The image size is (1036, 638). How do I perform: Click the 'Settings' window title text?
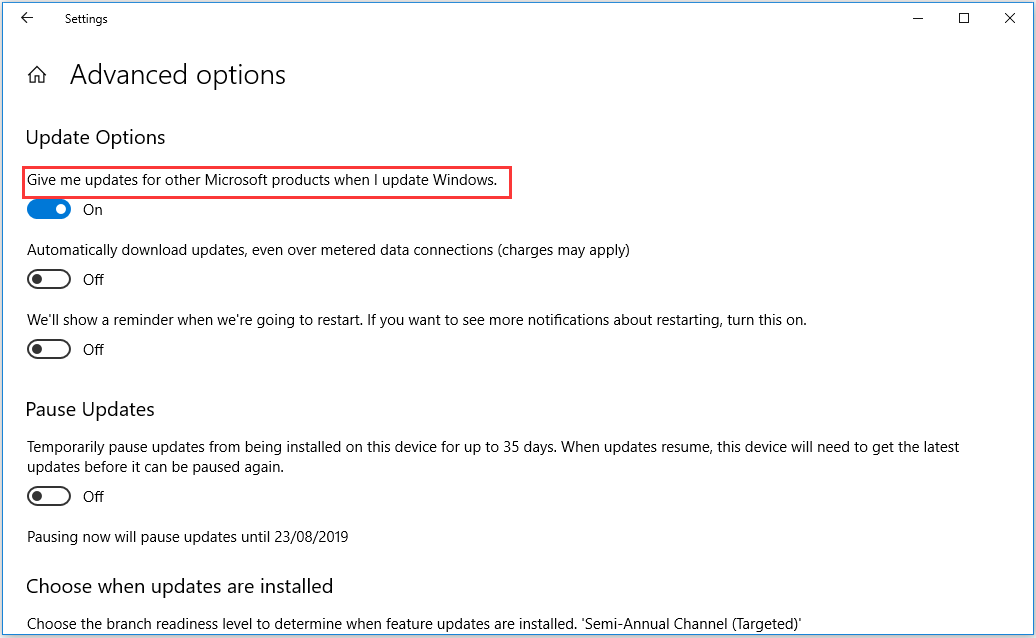click(86, 19)
